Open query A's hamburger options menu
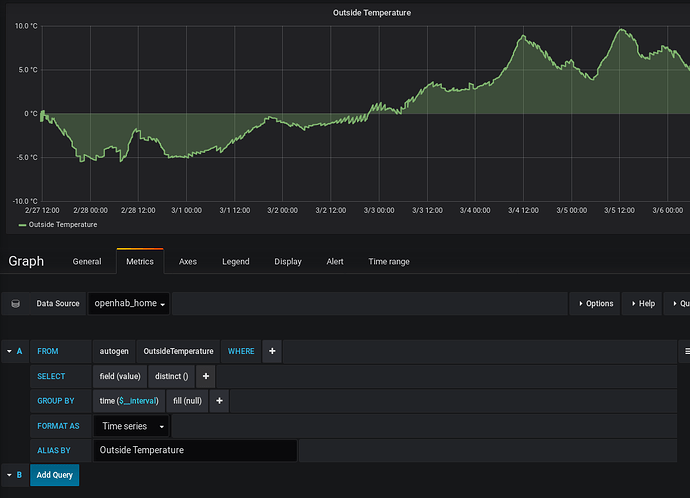The width and height of the screenshot is (690, 498). pos(686,351)
